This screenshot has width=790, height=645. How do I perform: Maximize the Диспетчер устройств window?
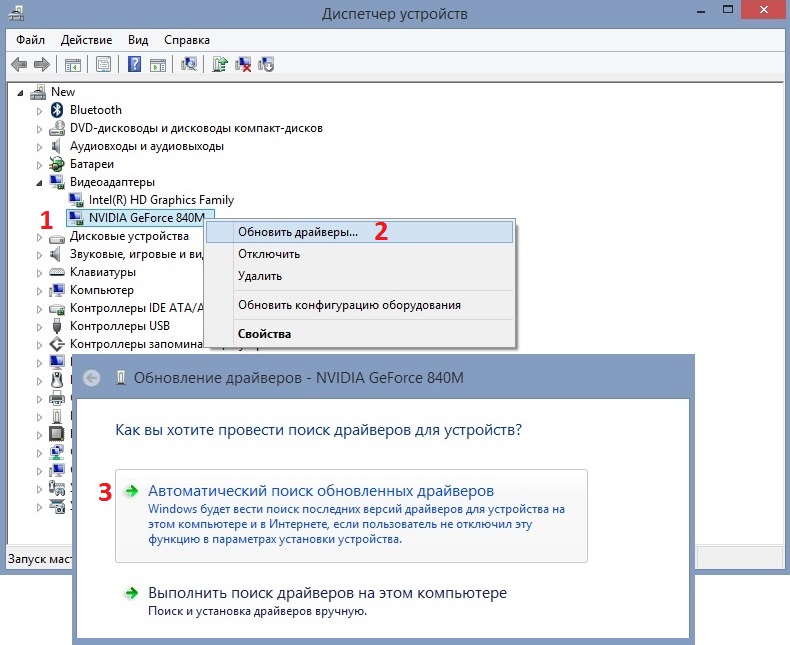727,10
